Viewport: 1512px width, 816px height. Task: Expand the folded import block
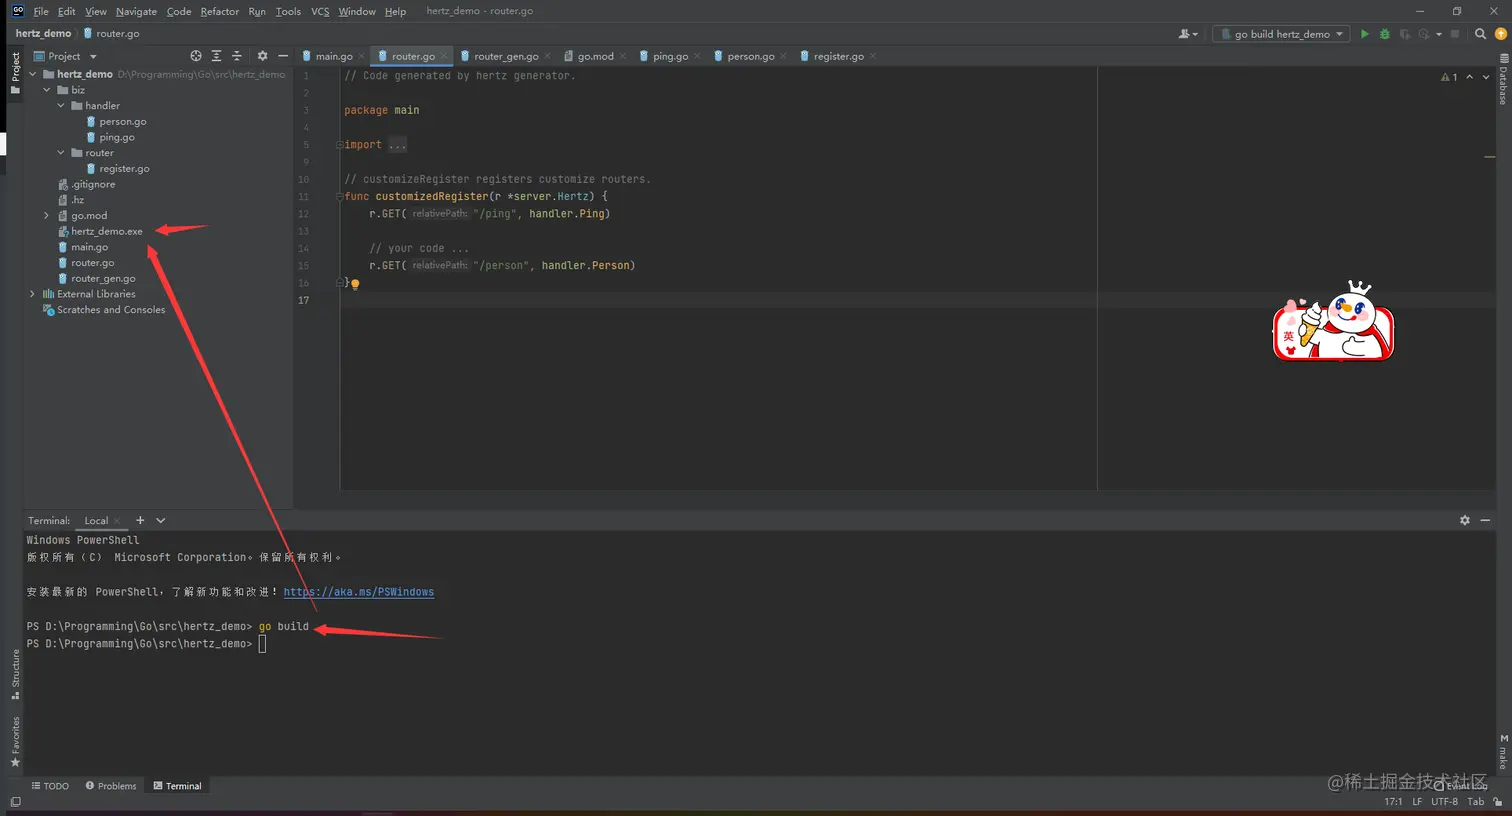397,145
